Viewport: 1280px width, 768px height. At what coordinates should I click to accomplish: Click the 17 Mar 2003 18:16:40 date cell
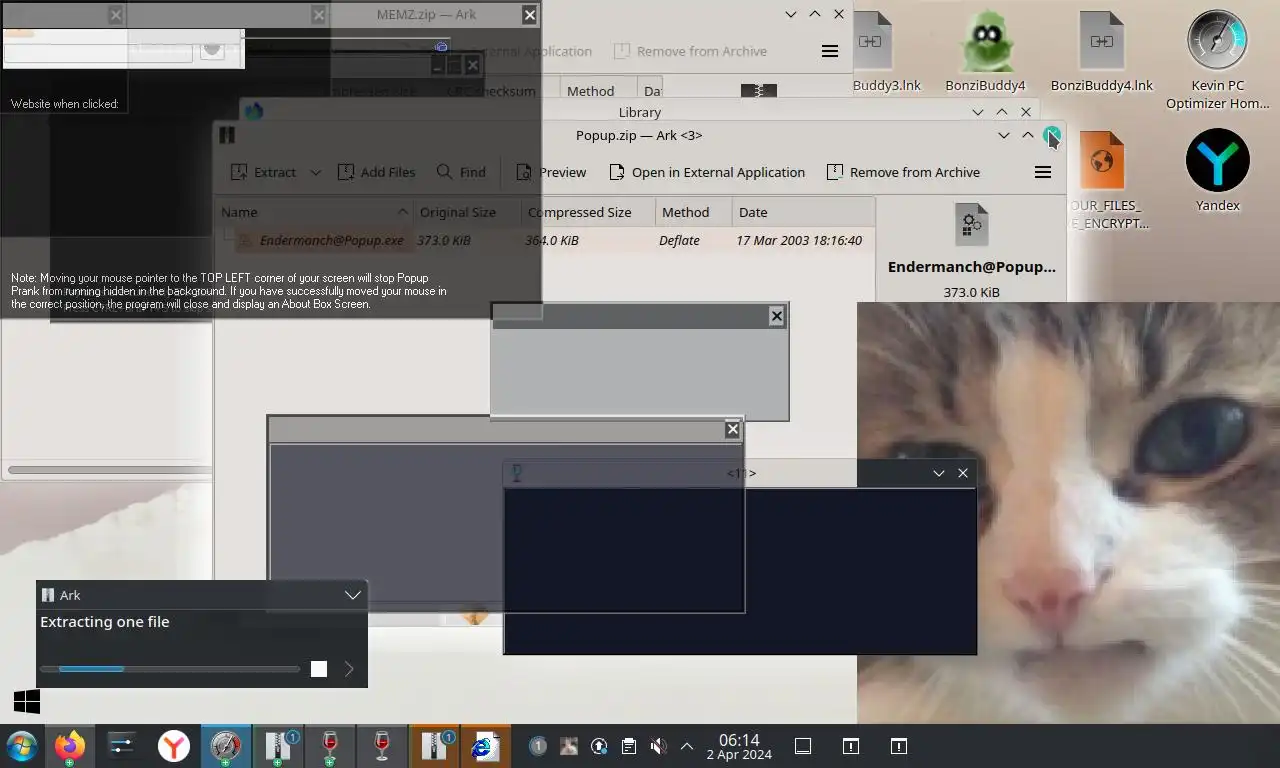(799, 240)
